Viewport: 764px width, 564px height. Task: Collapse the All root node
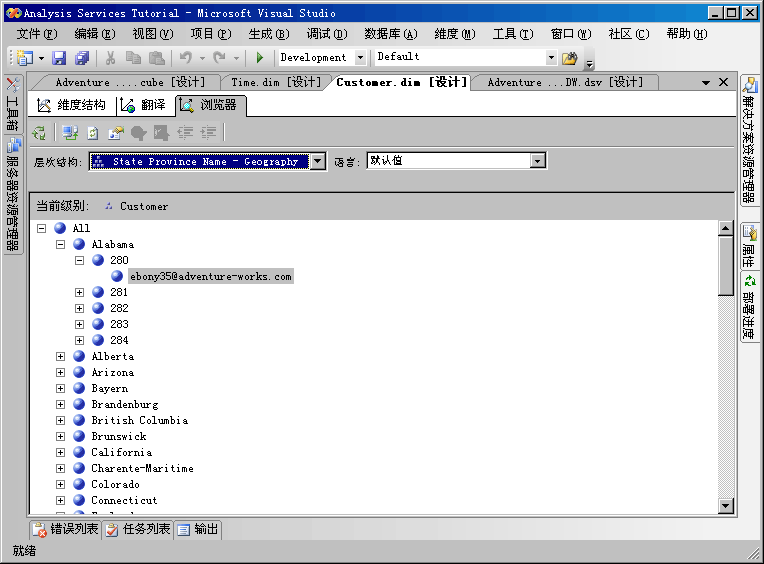[41, 228]
